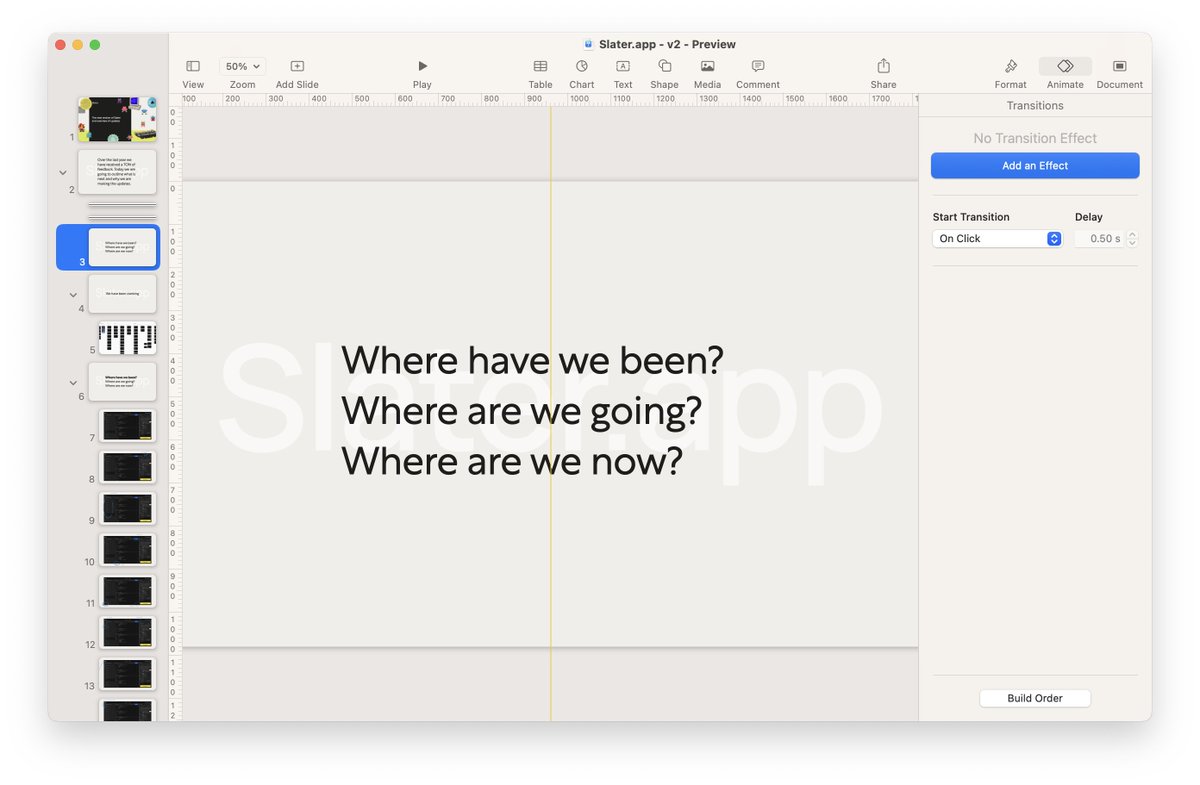Viewport: 1200px width, 785px height.
Task: Select slide 7 thumbnail
Action: tap(127, 425)
